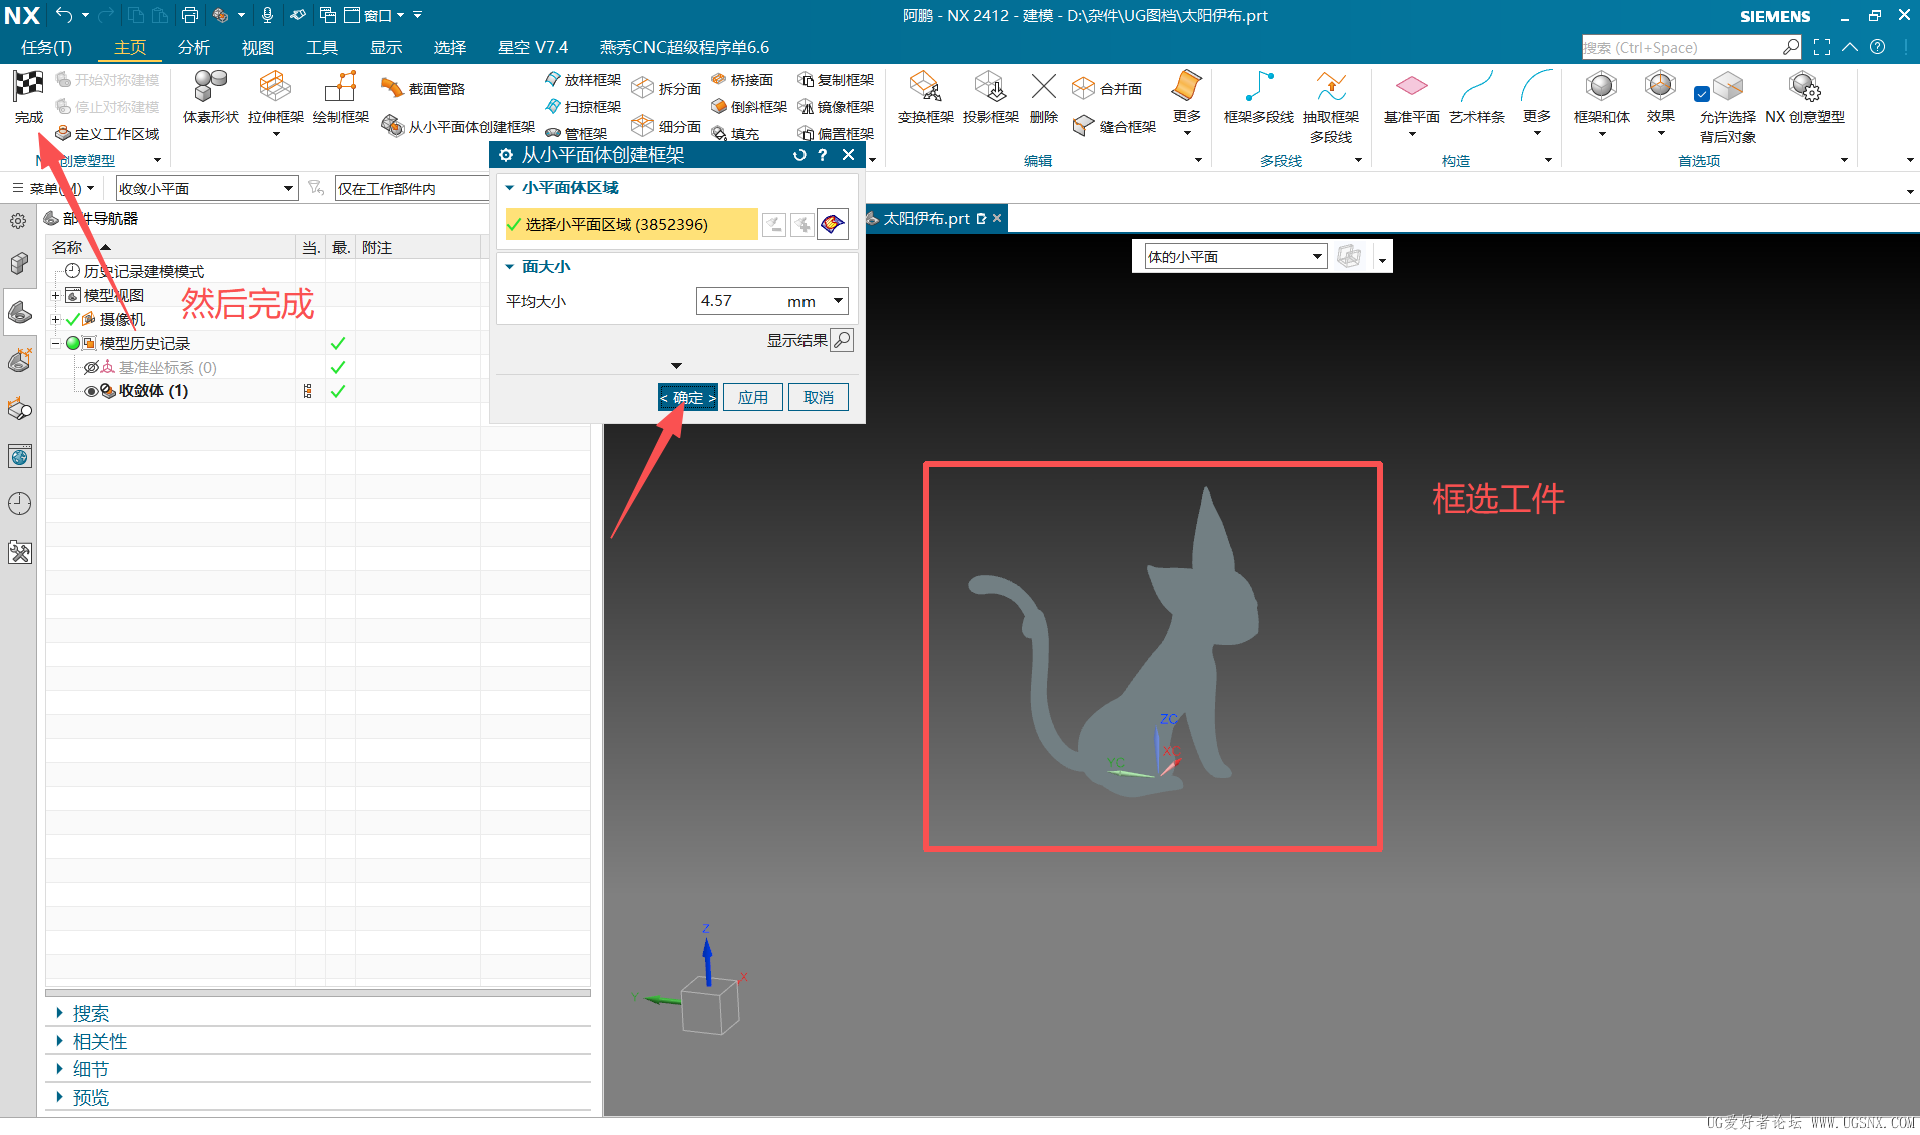The width and height of the screenshot is (1920, 1135).
Task: Click 从小平面体创建框架 in the ribbon
Action: click(x=458, y=127)
